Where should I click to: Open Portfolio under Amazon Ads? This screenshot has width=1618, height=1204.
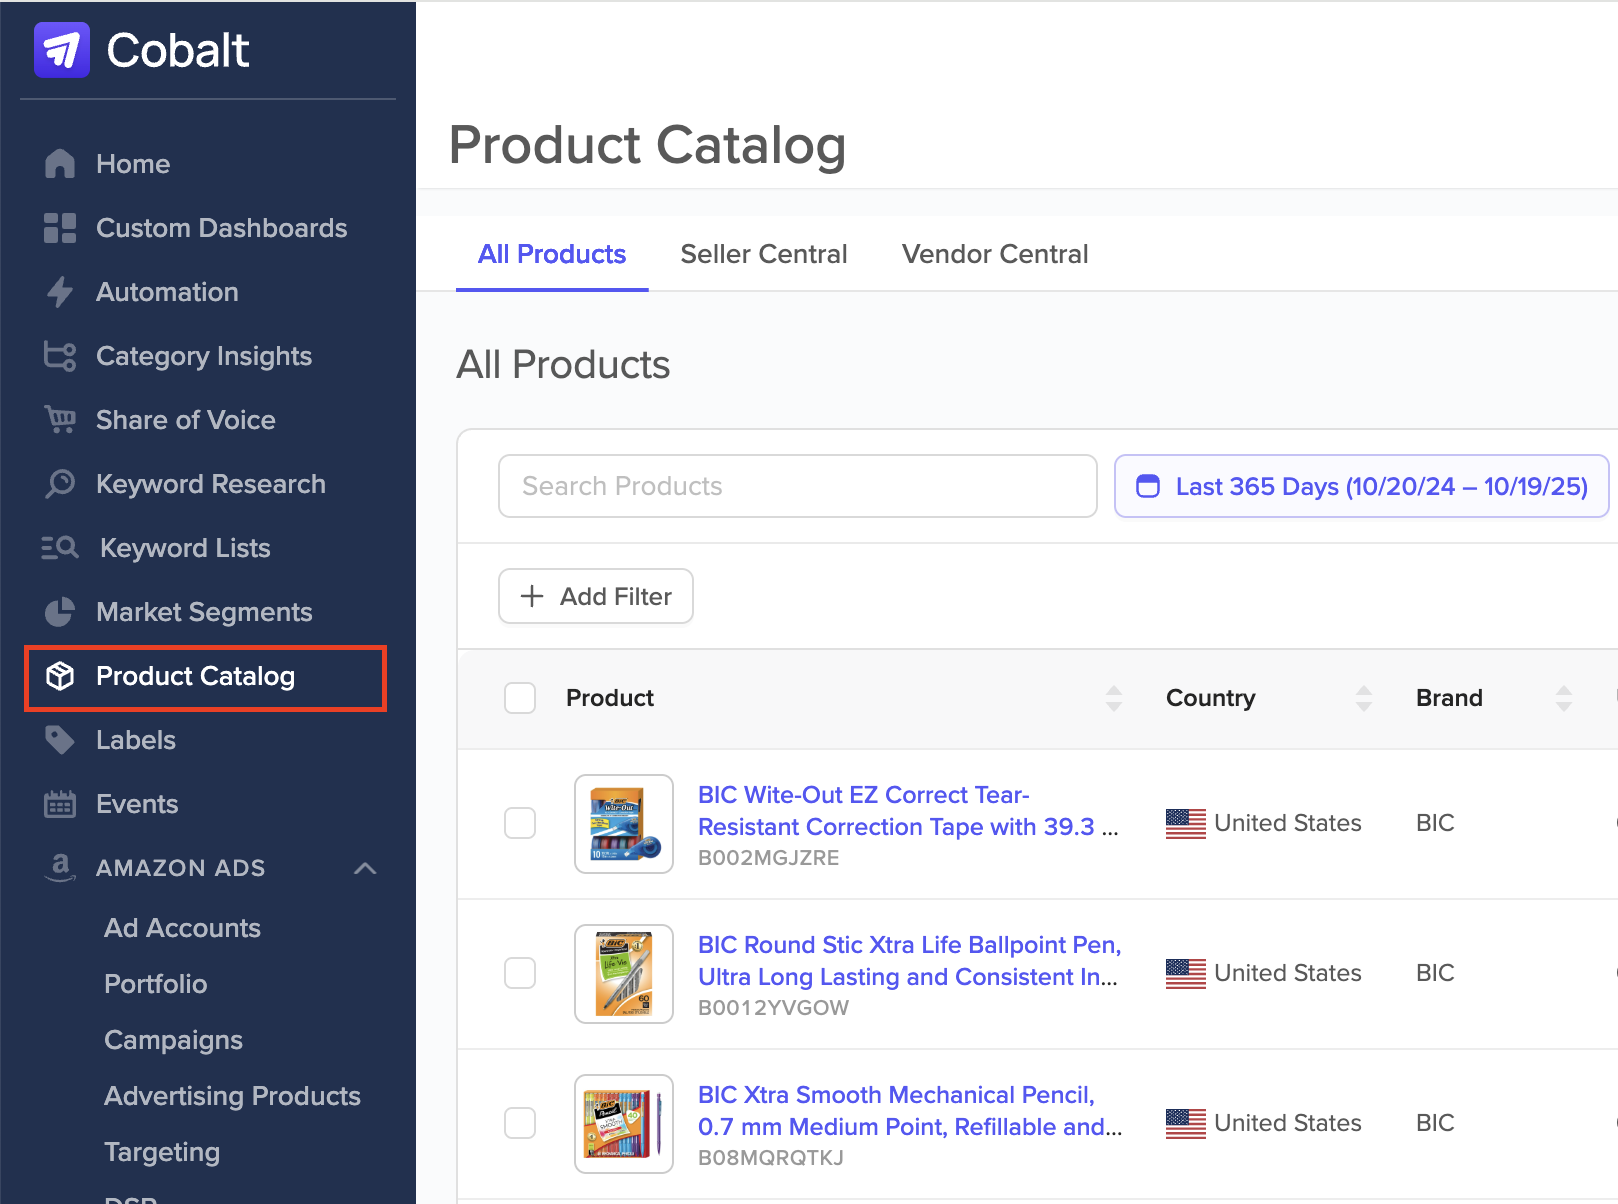[156, 984]
